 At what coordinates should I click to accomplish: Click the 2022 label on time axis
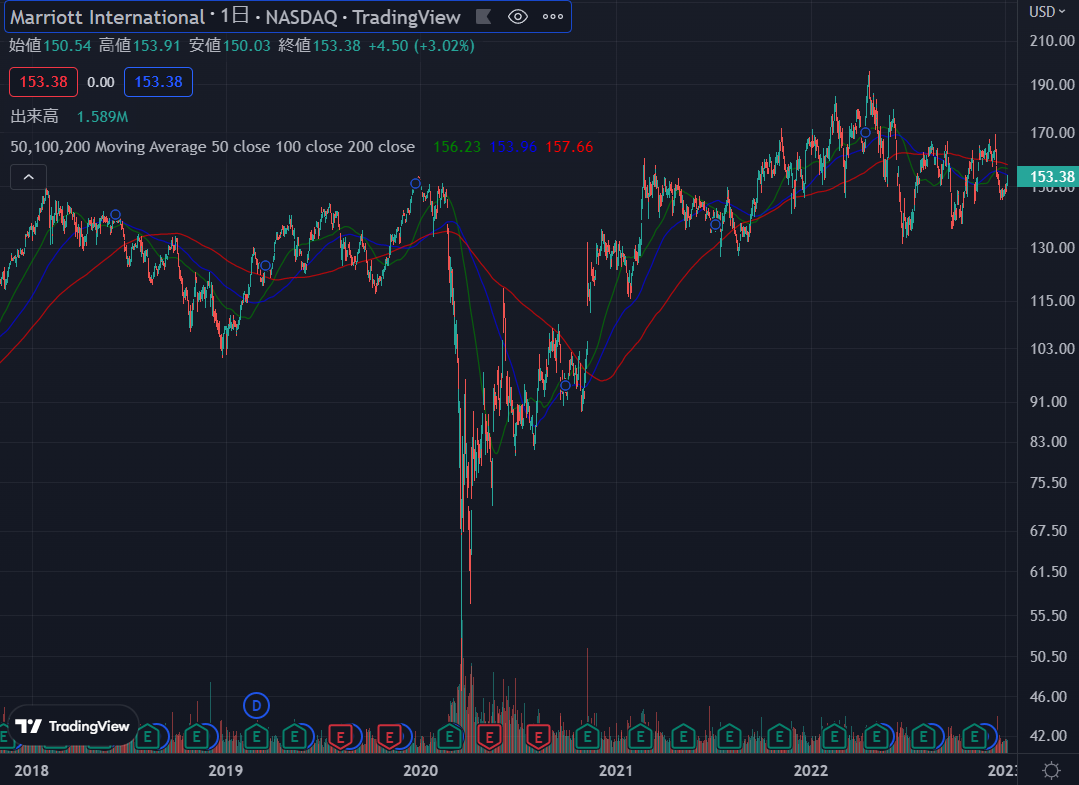point(811,771)
